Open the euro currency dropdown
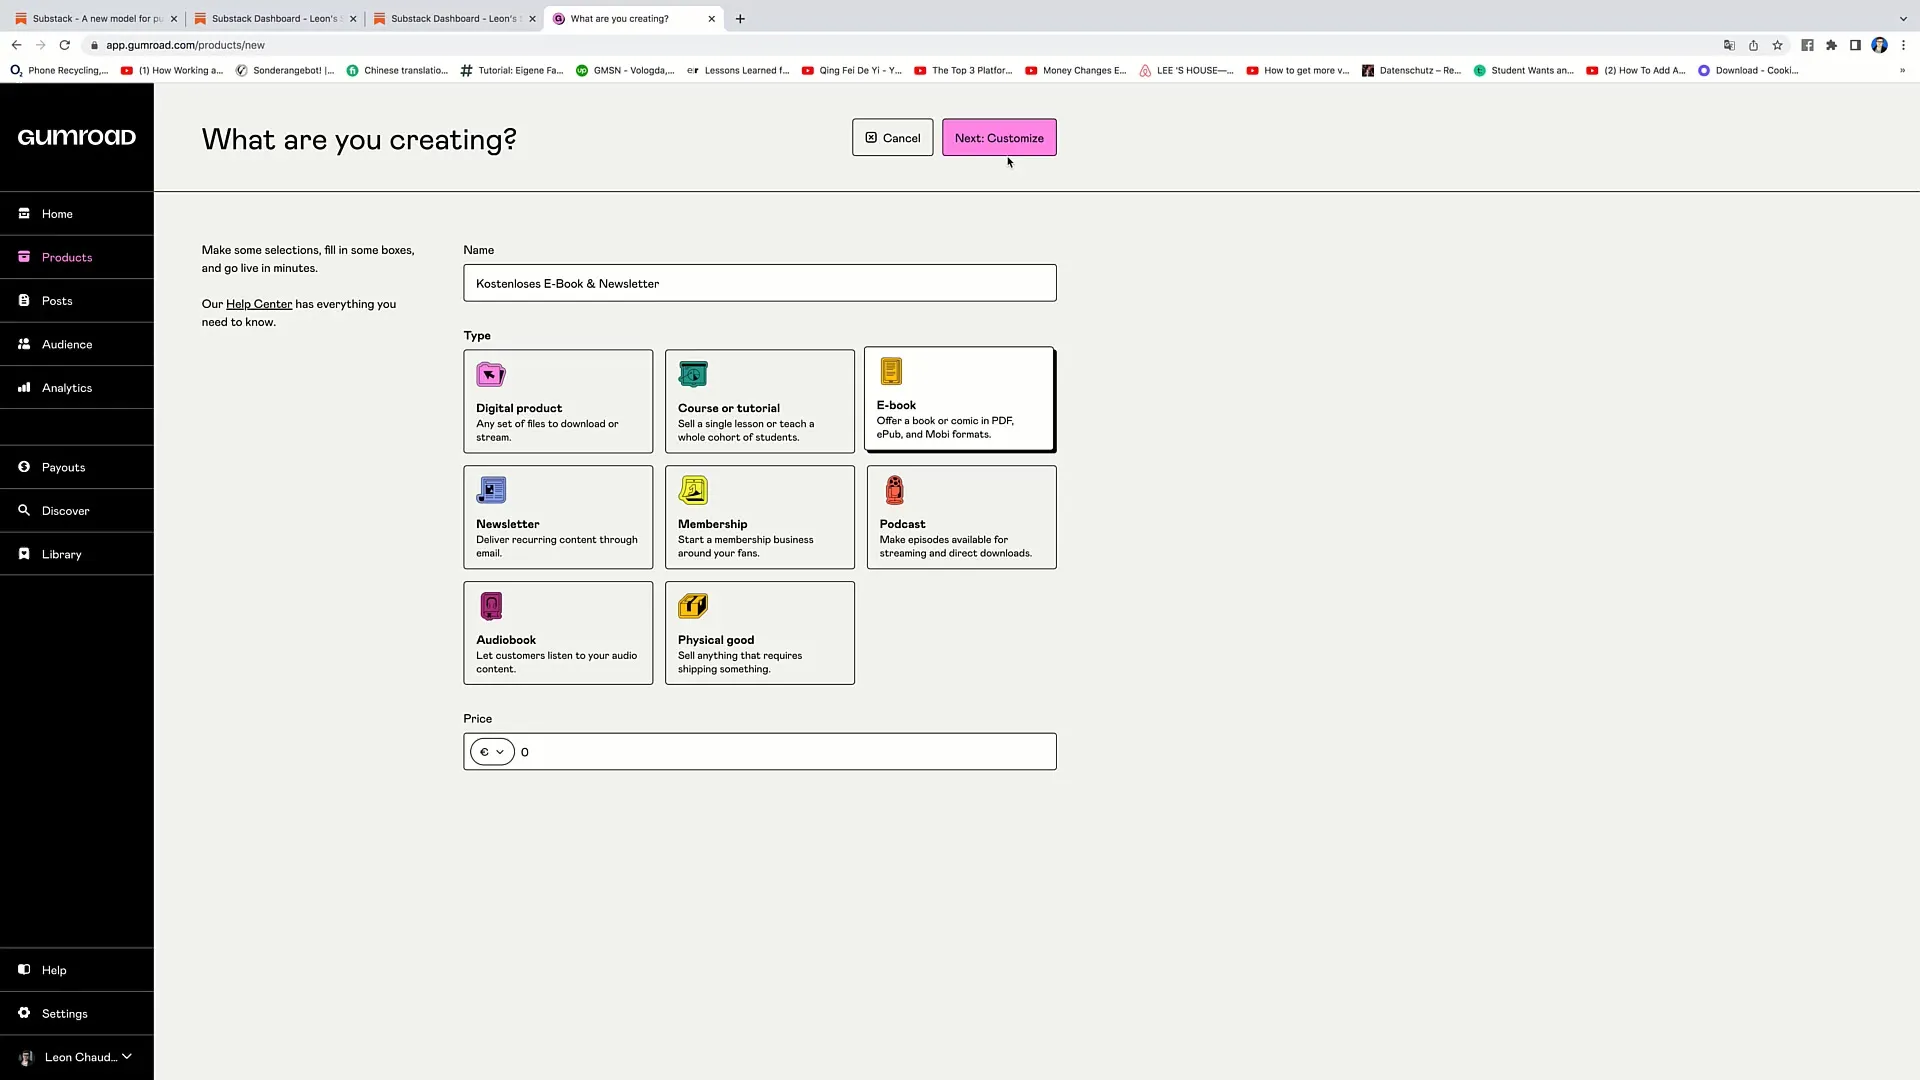 click(x=492, y=752)
